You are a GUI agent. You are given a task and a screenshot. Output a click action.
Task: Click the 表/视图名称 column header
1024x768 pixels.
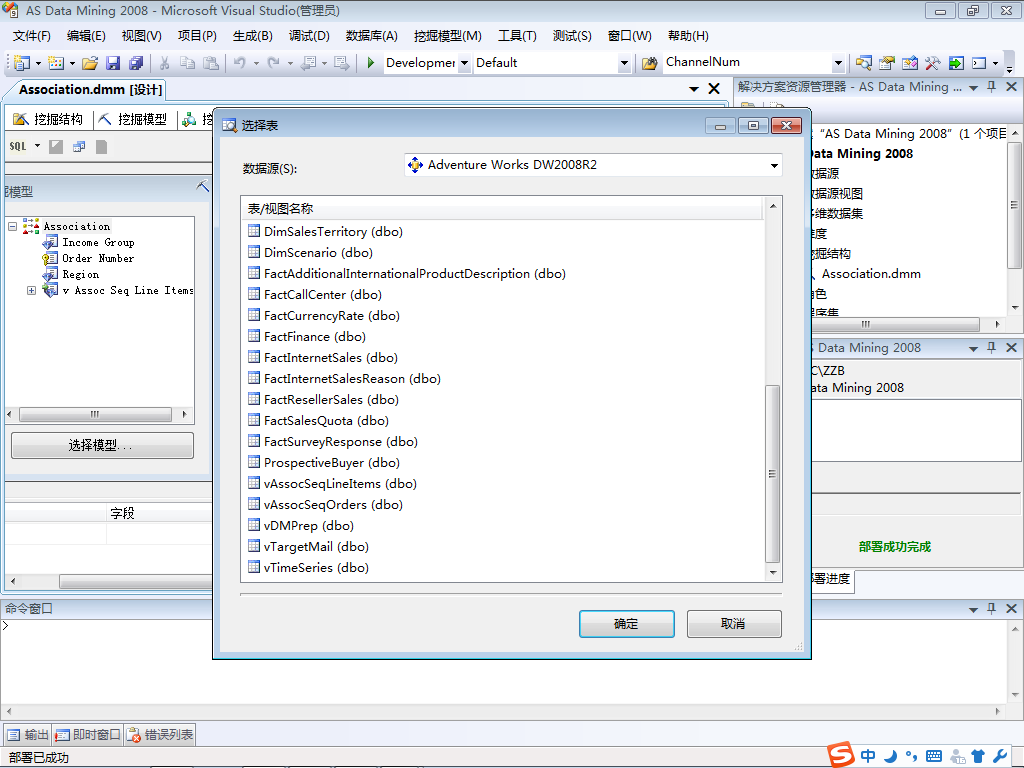(502, 209)
